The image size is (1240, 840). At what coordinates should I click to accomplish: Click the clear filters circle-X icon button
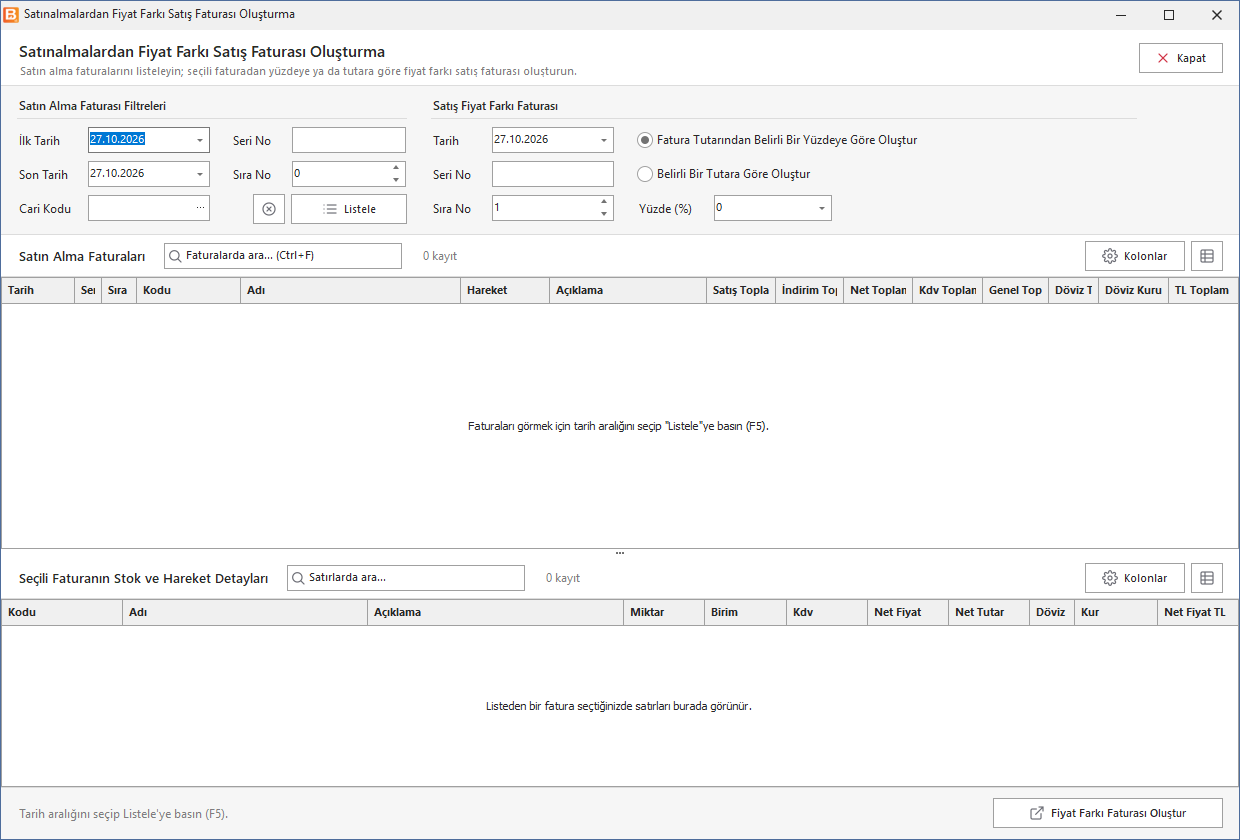(x=269, y=209)
